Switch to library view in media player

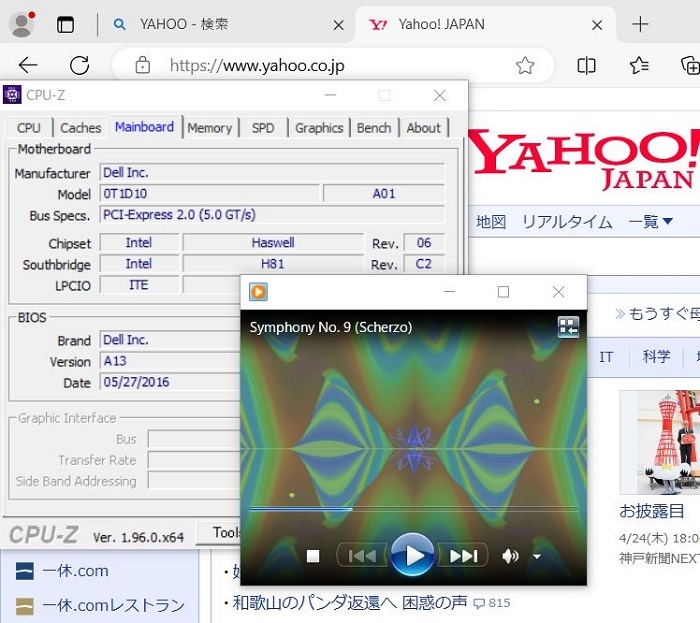568,327
